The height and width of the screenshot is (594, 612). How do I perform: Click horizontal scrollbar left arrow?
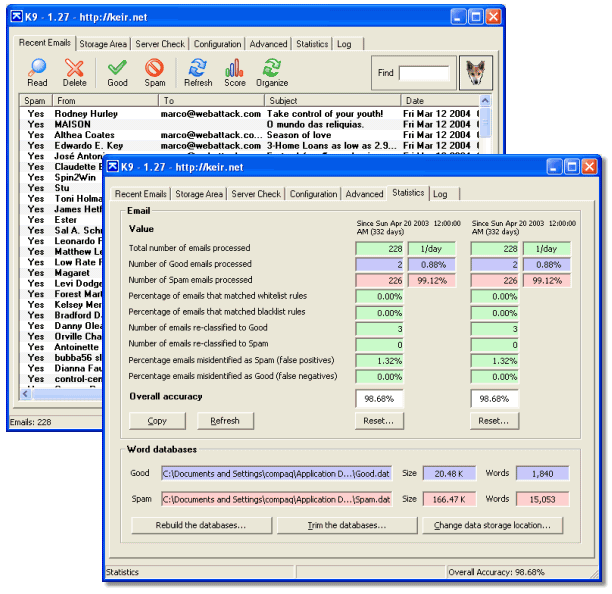[x=25, y=393]
